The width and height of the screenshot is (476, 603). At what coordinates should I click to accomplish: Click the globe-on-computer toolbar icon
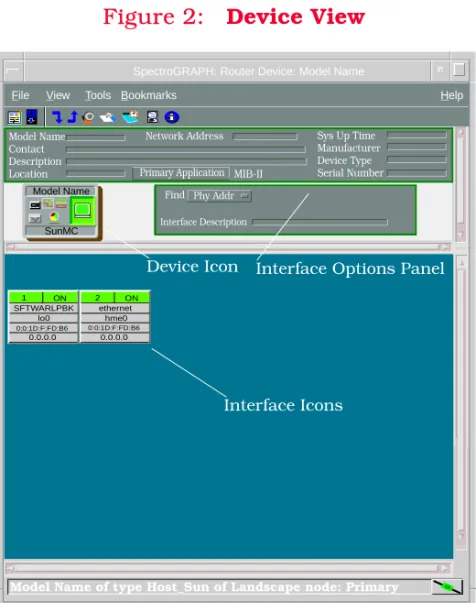[x=153, y=117]
